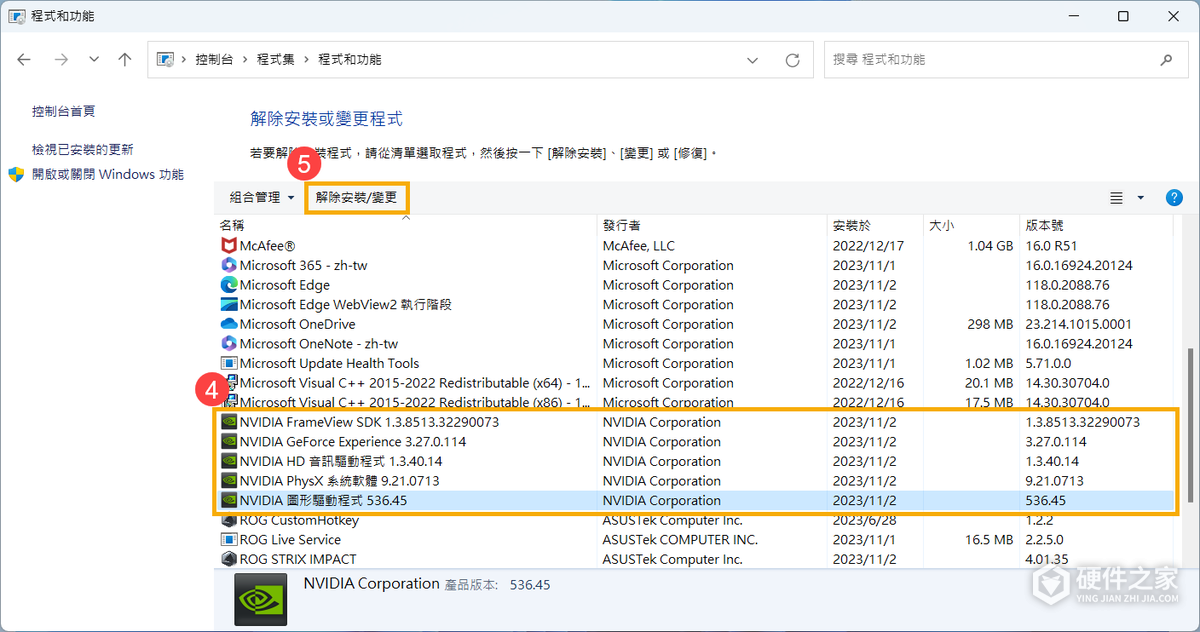Click the McAfee, LLC publisher cell
Viewport: 1200px width, 632px height.
(639, 246)
